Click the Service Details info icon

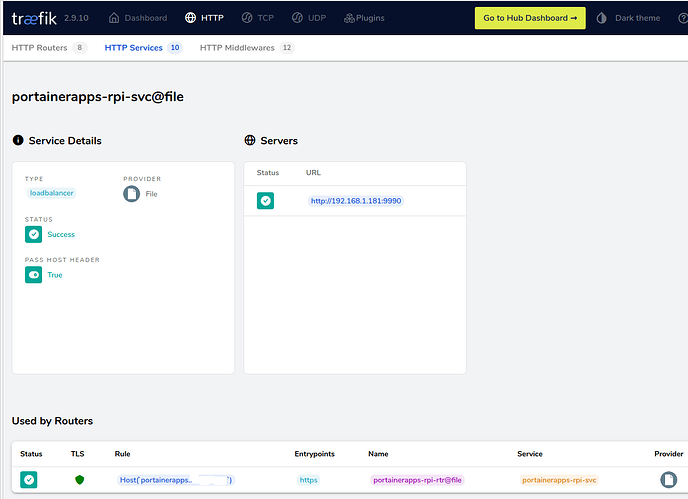18,140
